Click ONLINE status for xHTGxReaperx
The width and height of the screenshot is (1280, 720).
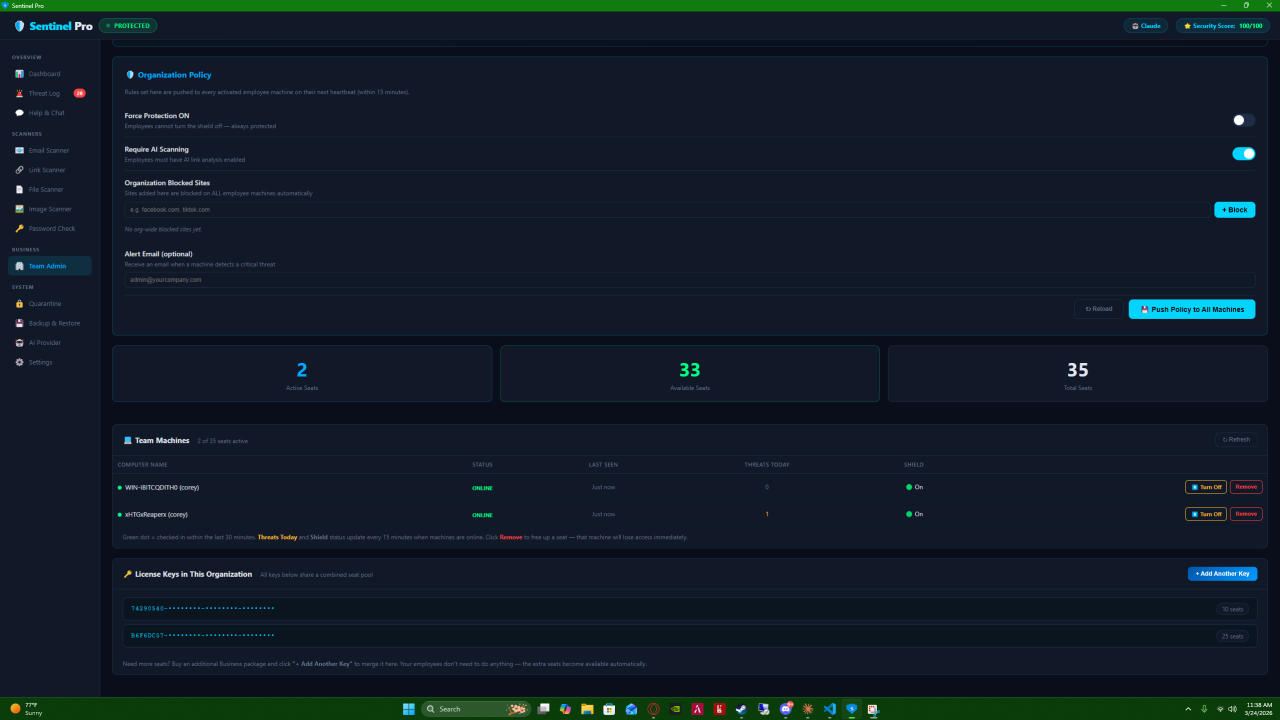482,515
